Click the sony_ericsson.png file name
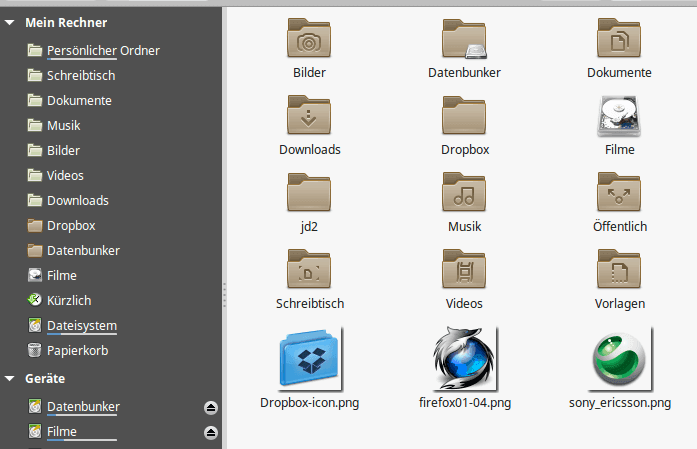 [620, 403]
